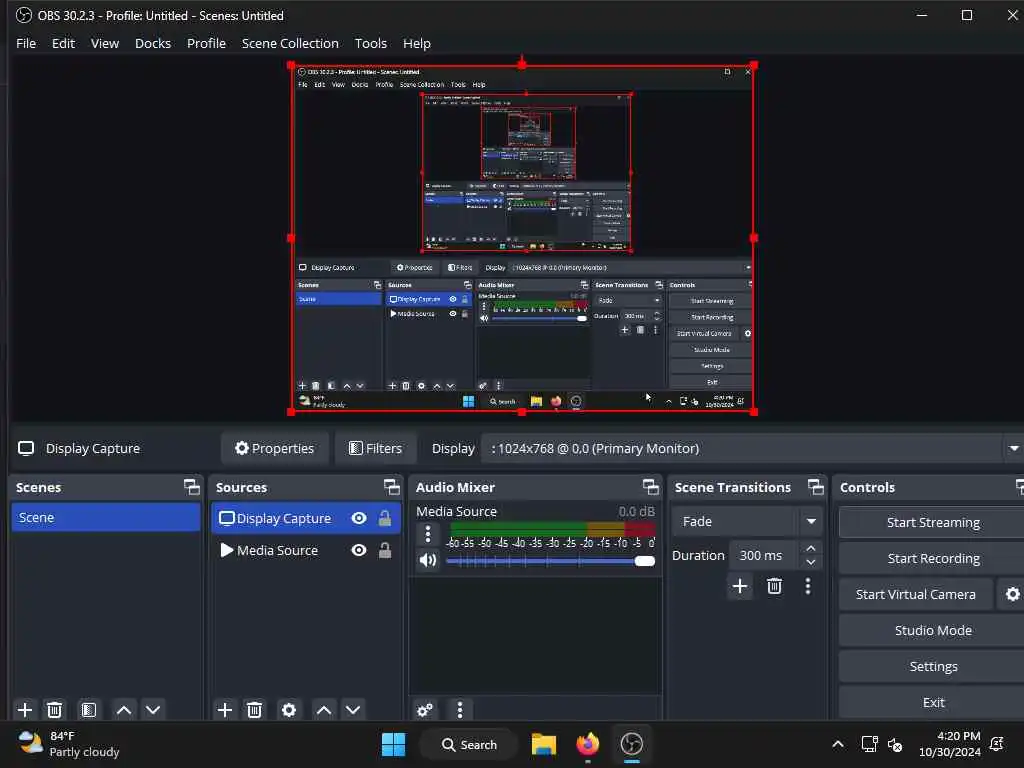
Task: Lock the Media Source
Action: (x=385, y=551)
